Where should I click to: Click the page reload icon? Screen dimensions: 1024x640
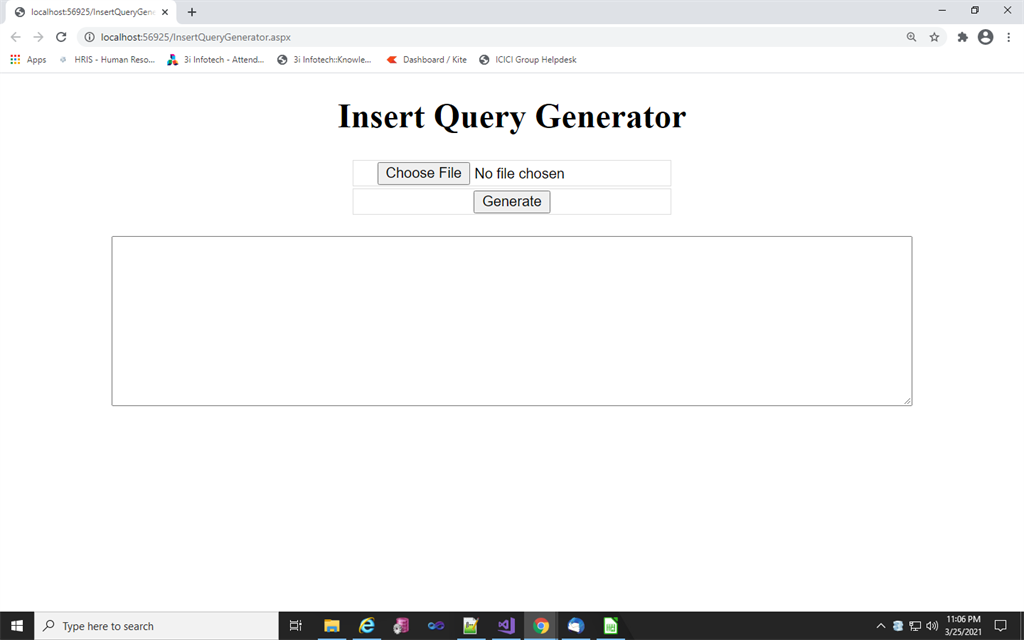[61, 36]
